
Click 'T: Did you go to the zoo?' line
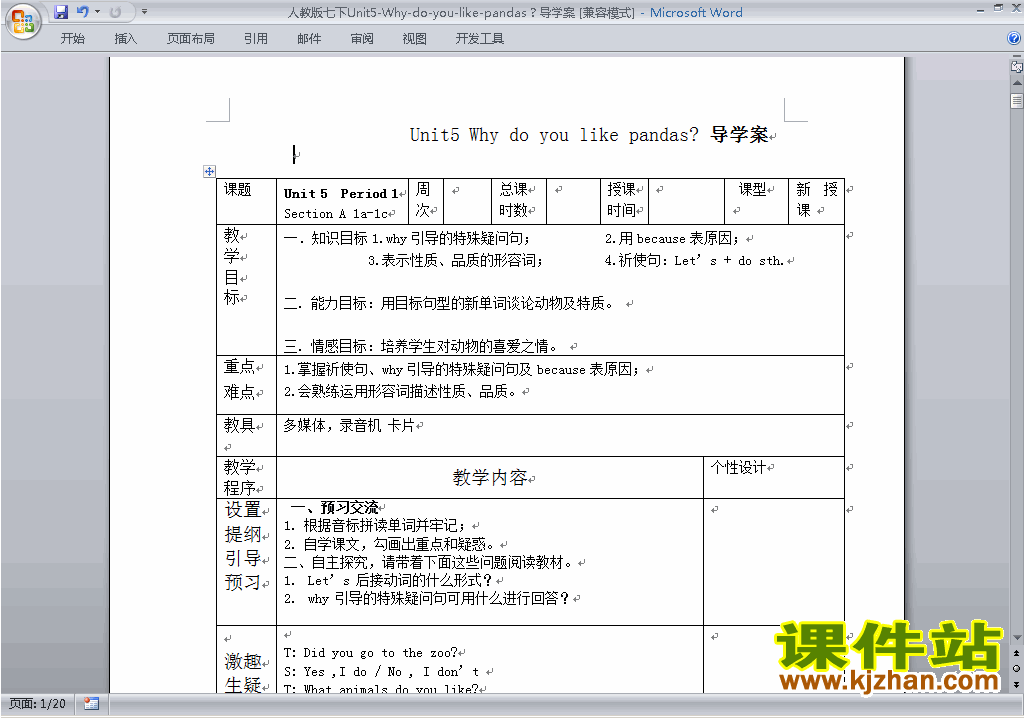click(371, 653)
